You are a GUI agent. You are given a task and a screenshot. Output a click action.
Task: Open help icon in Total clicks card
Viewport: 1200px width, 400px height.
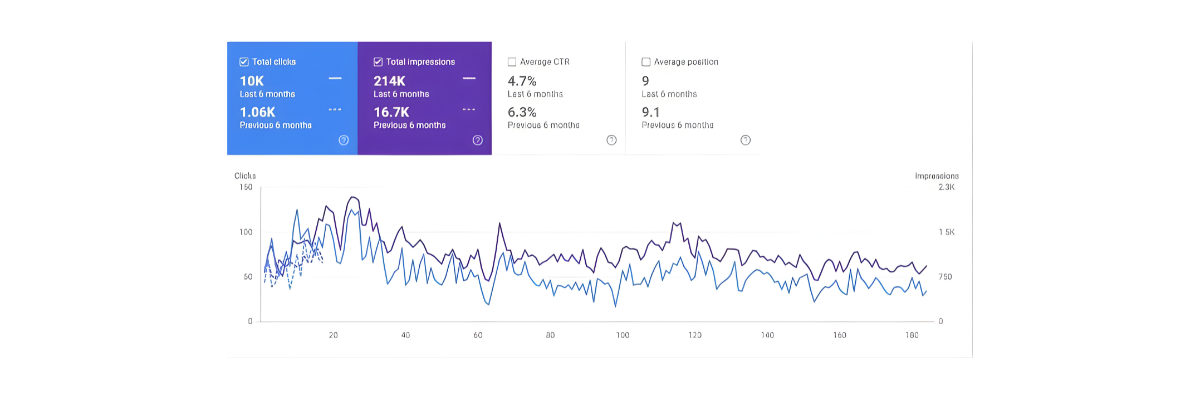pos(343,140)
